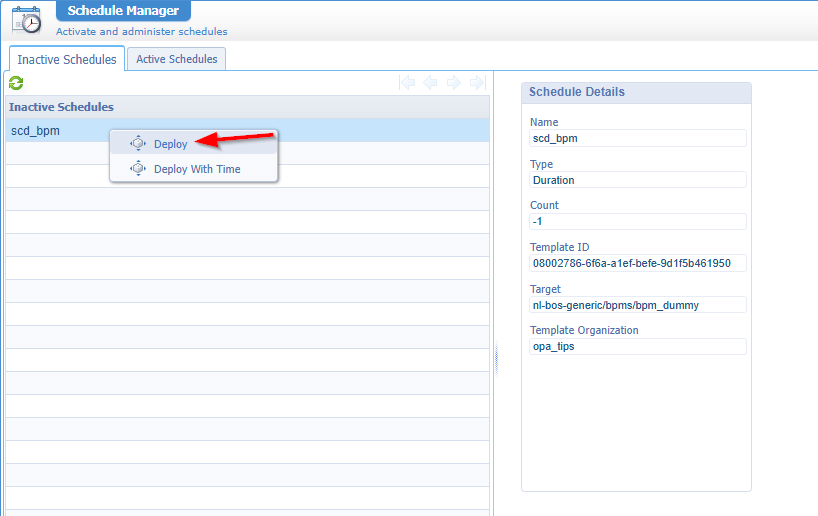Switch to the Active Schedules tab
The height and width of the screenshot is (516, 818).
pyautogui.click(x=177, y=59)
